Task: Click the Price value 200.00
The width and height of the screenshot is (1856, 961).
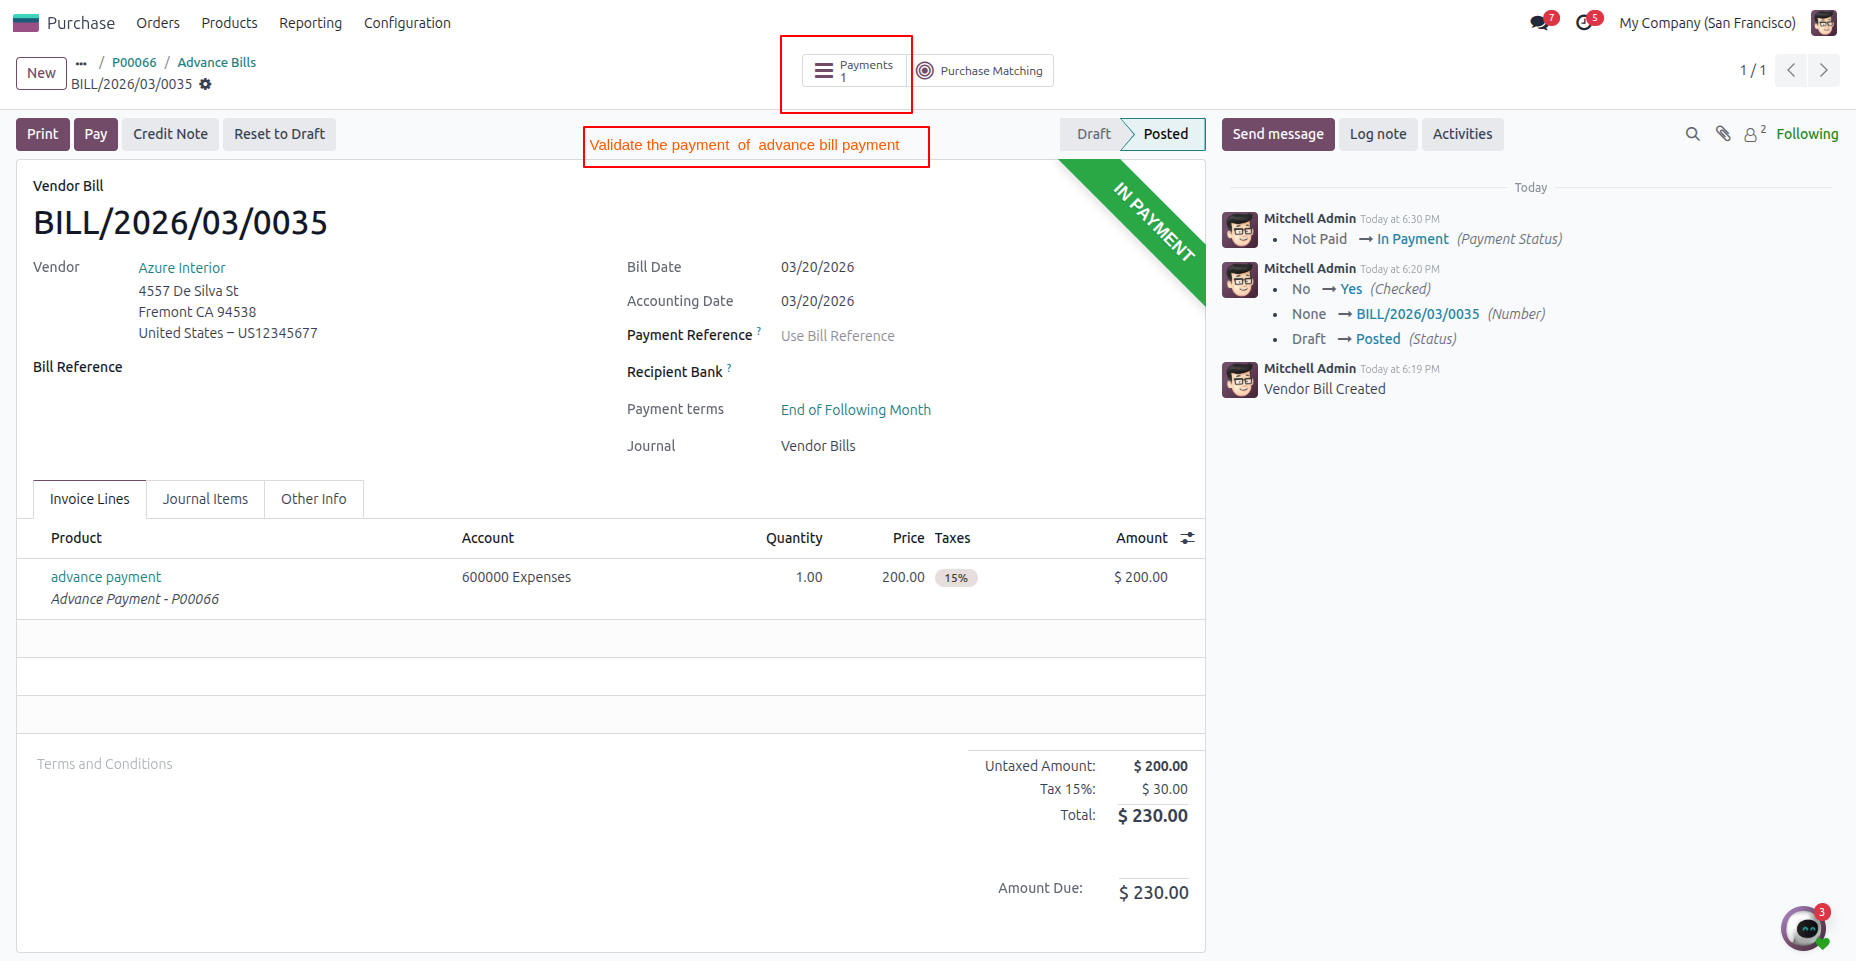Action: point(903,577)
